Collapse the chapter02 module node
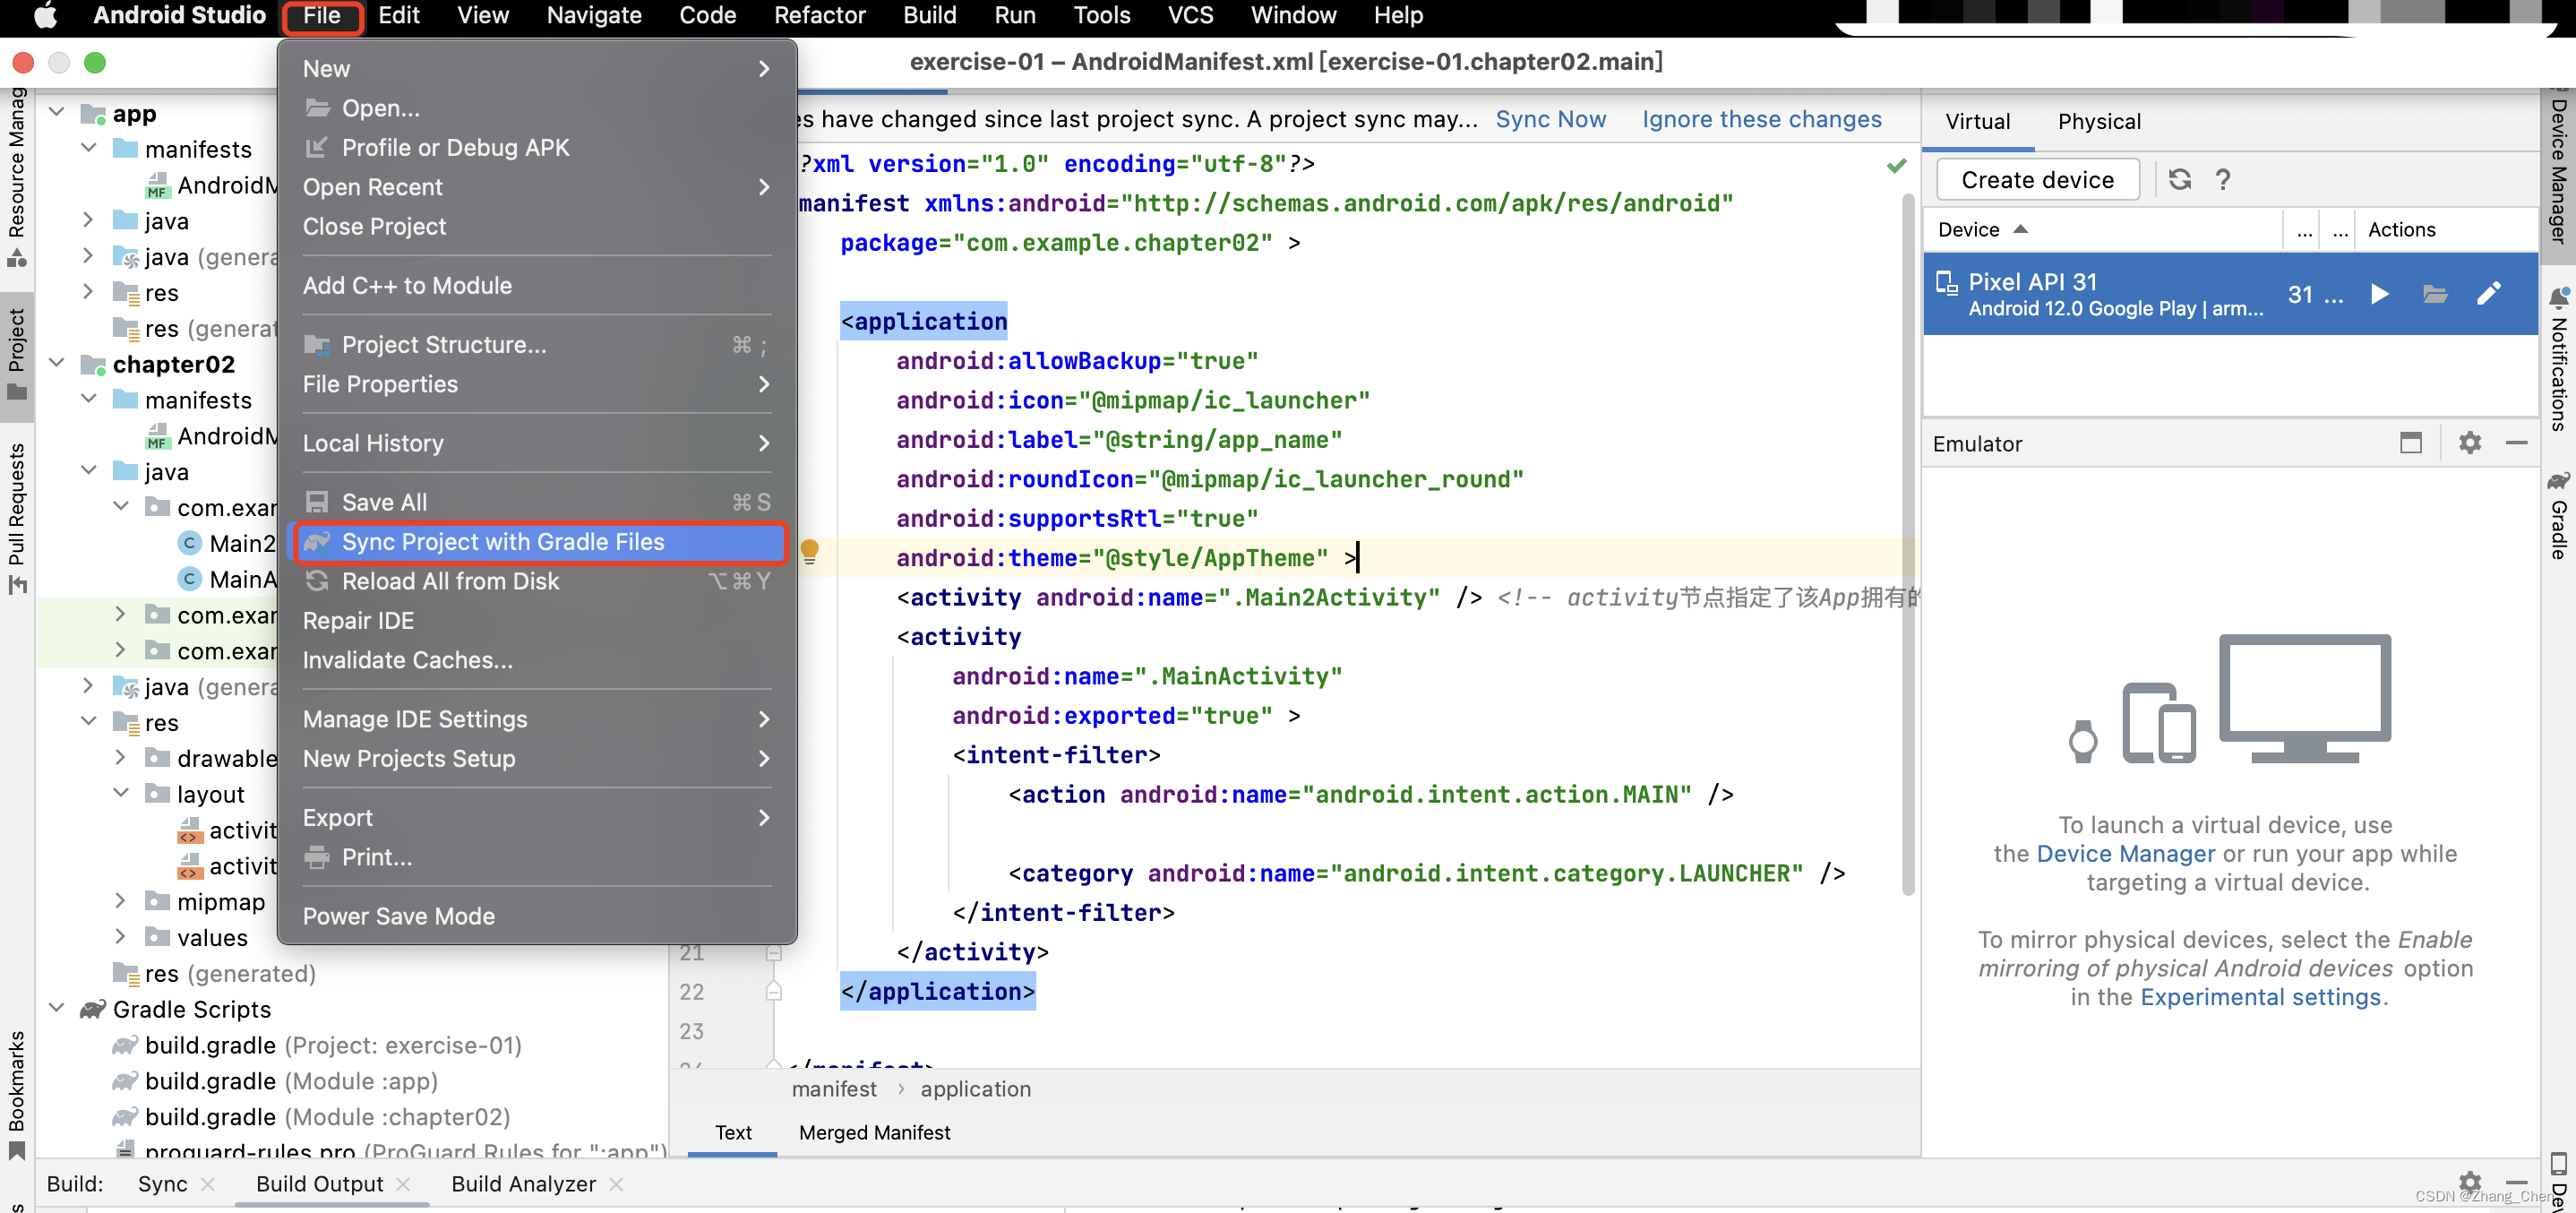The height and width of the screenshot is (1213, 2576). click(57, 364)
